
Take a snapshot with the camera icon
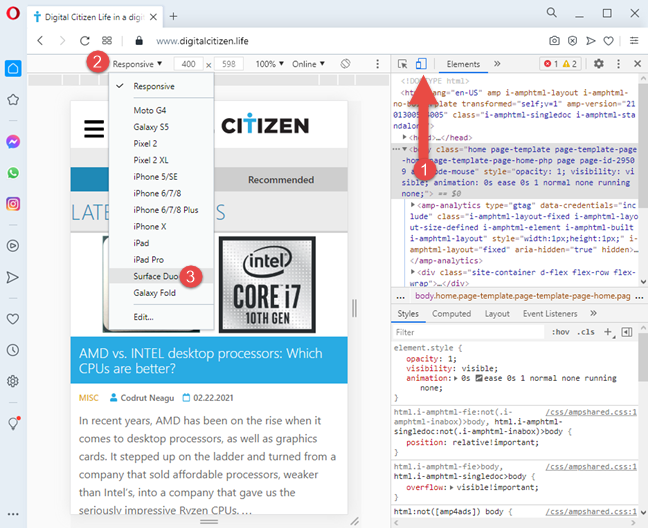[554, 41]
